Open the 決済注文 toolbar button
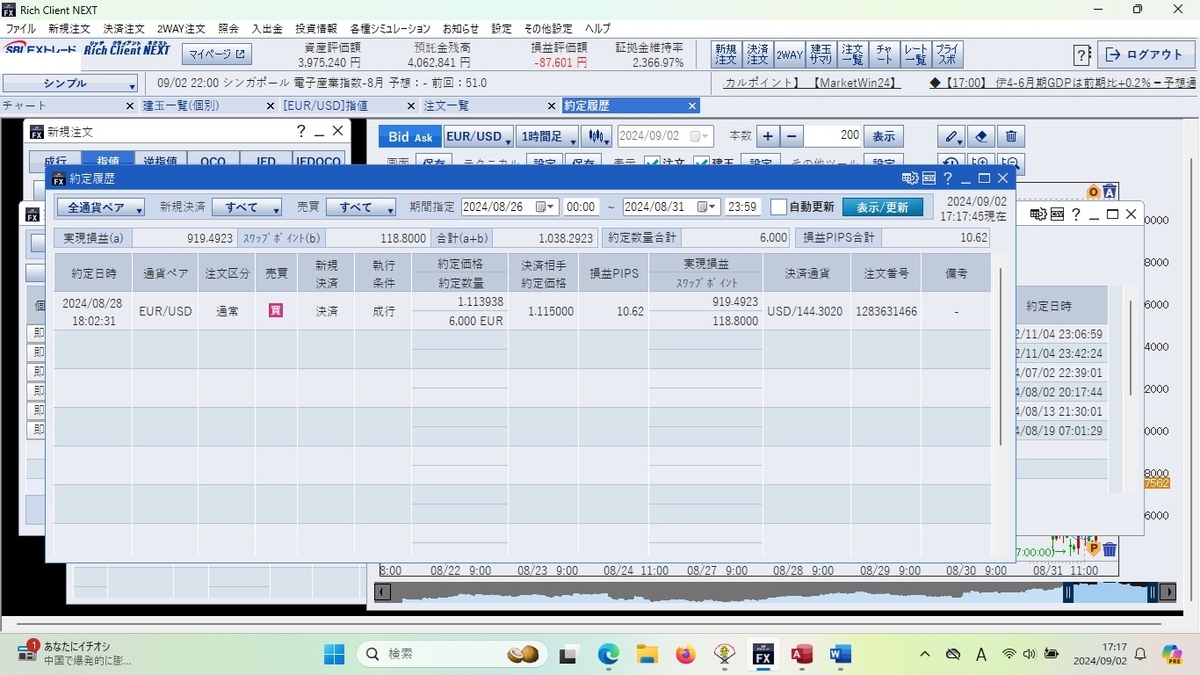1200x675 pixels. point(757,54)
